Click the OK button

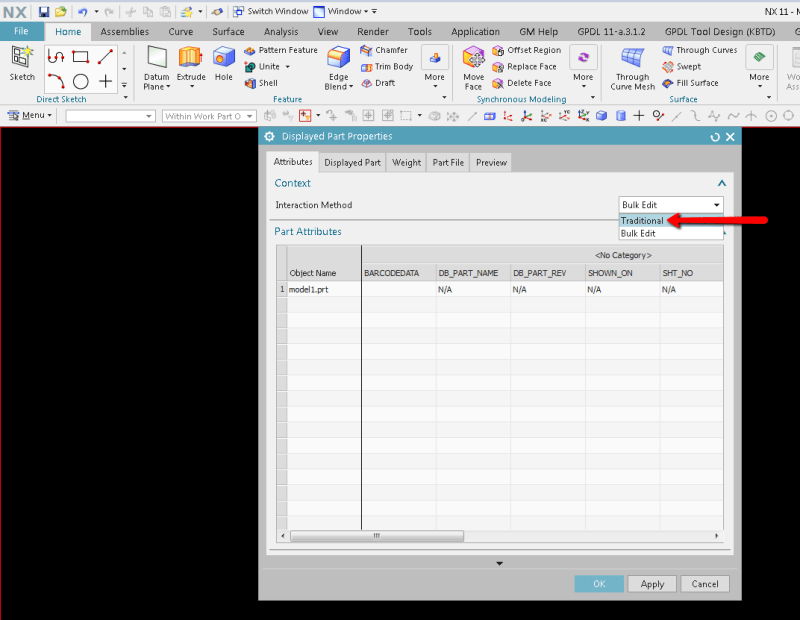click(x=599, y=584)
